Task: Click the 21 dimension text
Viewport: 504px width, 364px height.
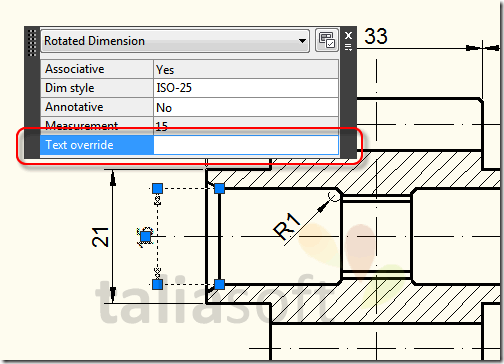Action: click(x=100, y=237)
